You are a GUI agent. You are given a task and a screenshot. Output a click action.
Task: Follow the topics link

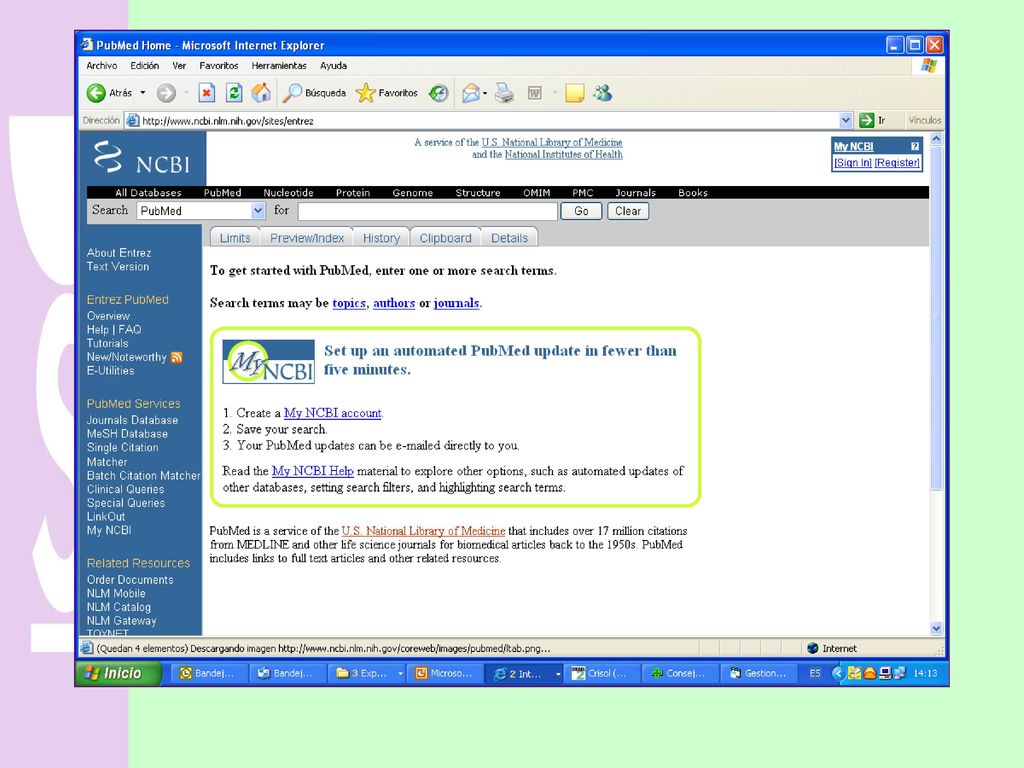(349, 303)
